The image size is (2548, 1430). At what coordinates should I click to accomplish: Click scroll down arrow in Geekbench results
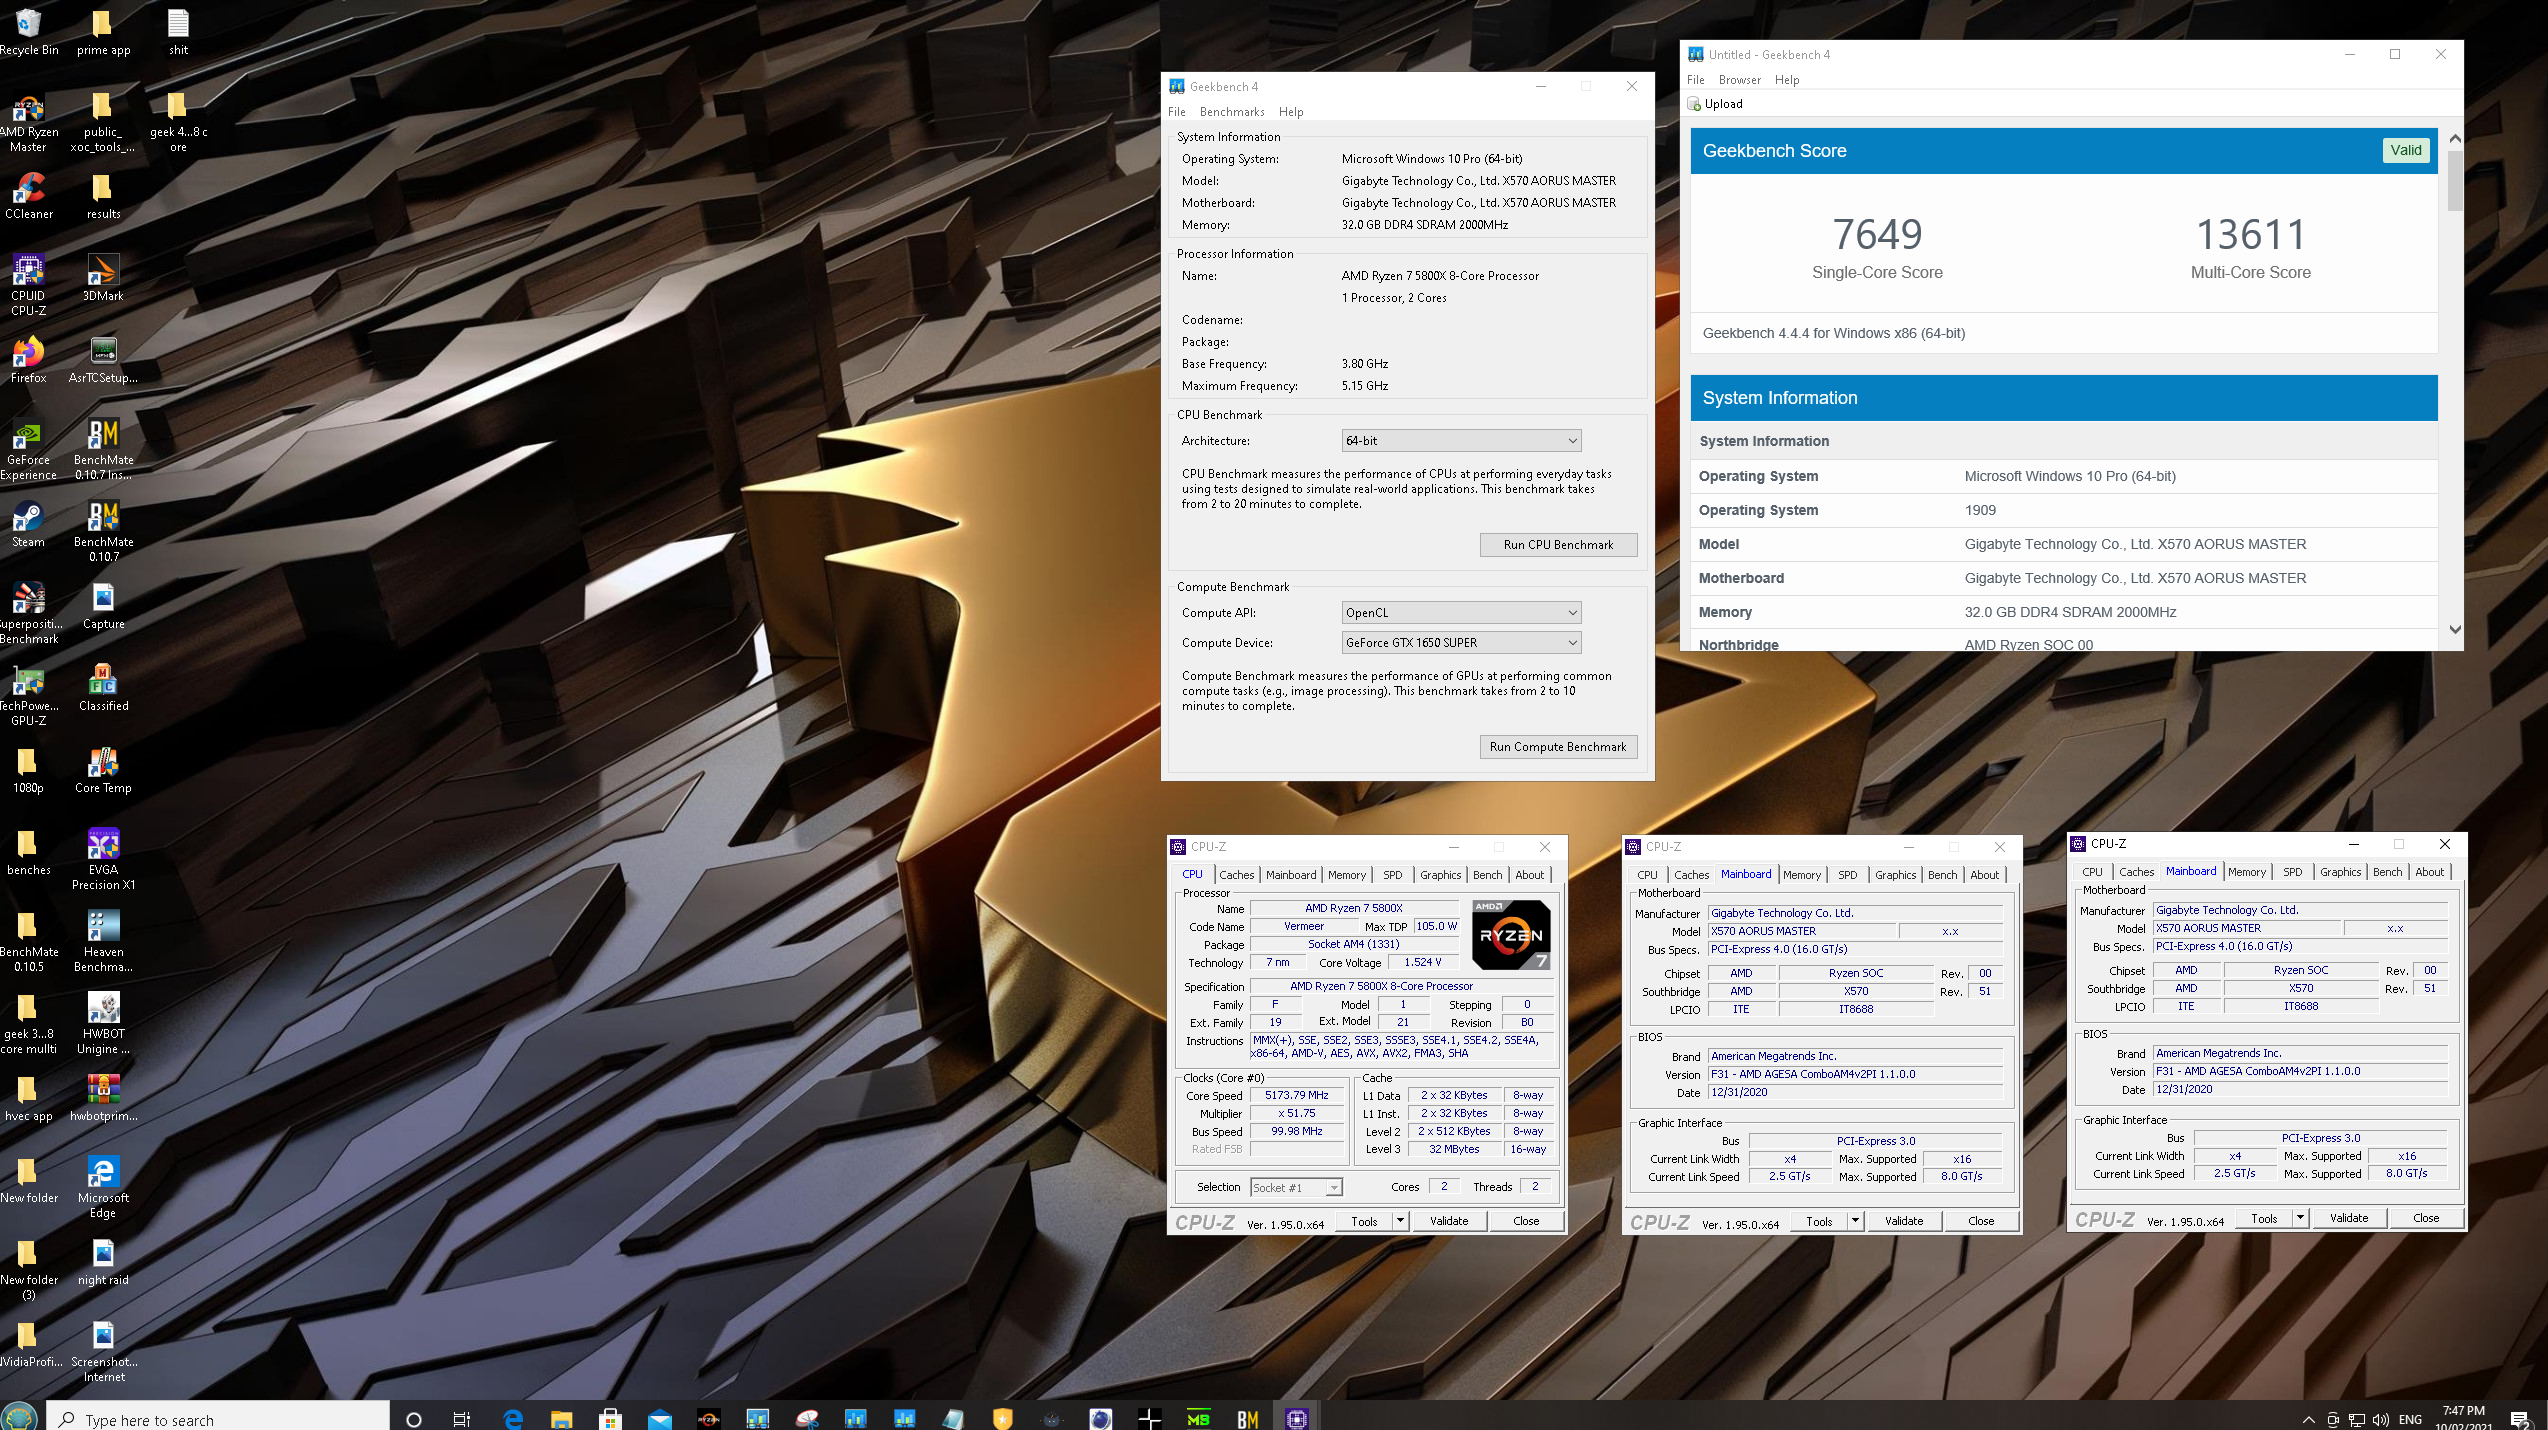click(x=2455, y=630)
